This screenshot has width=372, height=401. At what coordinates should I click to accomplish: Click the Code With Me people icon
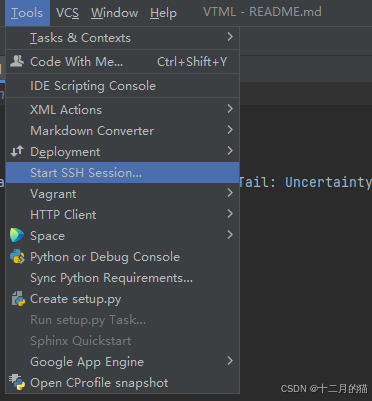(17, 61)
